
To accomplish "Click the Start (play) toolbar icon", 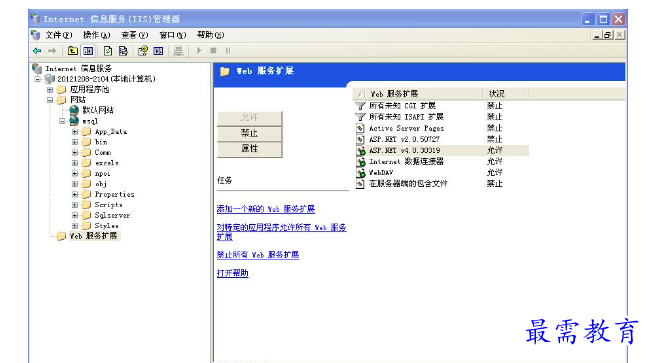I will [x=199, y=51].
